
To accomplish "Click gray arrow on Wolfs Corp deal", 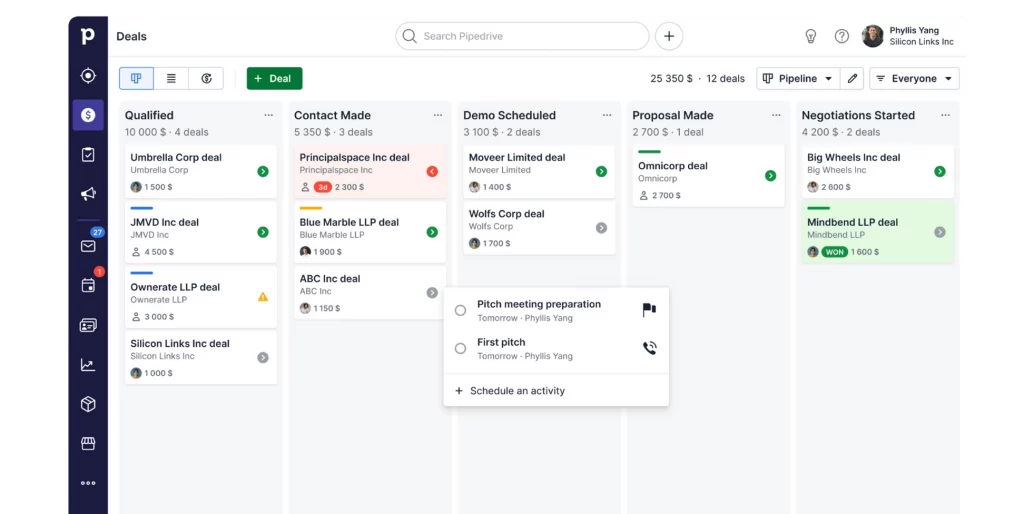I will pos(601,228).
